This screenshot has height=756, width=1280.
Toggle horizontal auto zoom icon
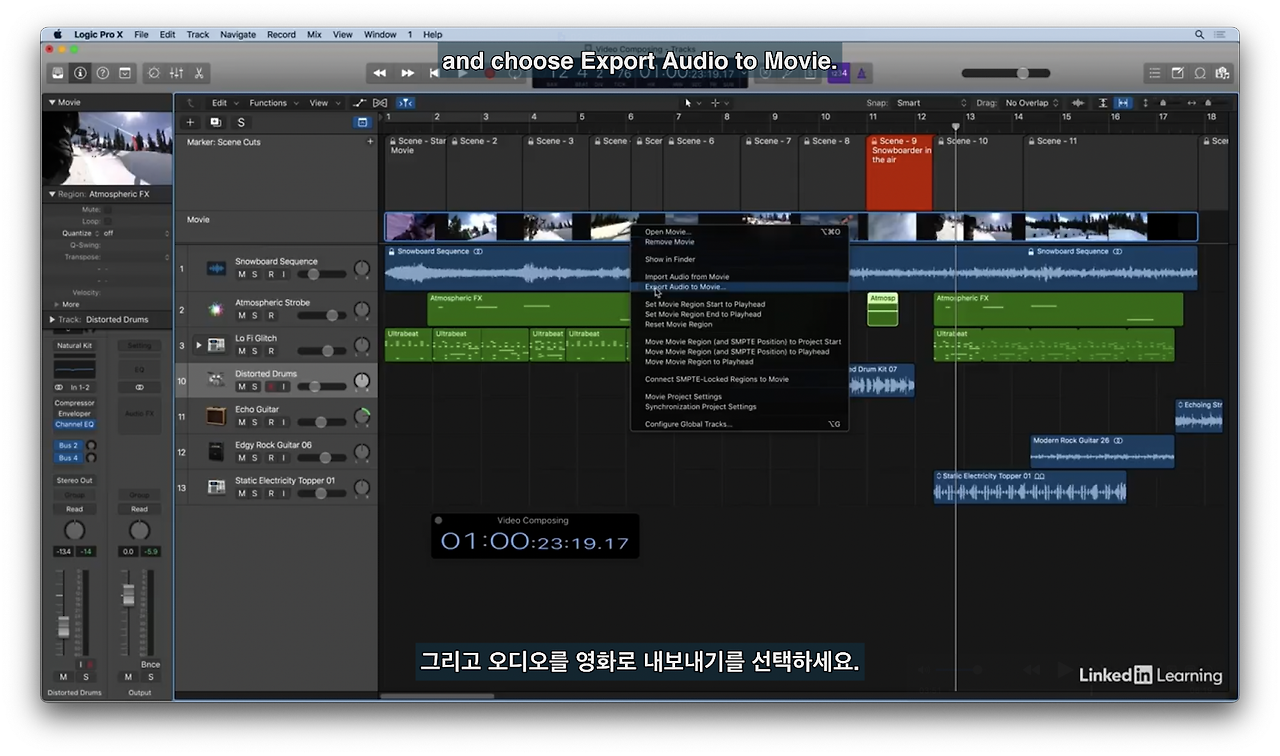(x=1123, y=103)
